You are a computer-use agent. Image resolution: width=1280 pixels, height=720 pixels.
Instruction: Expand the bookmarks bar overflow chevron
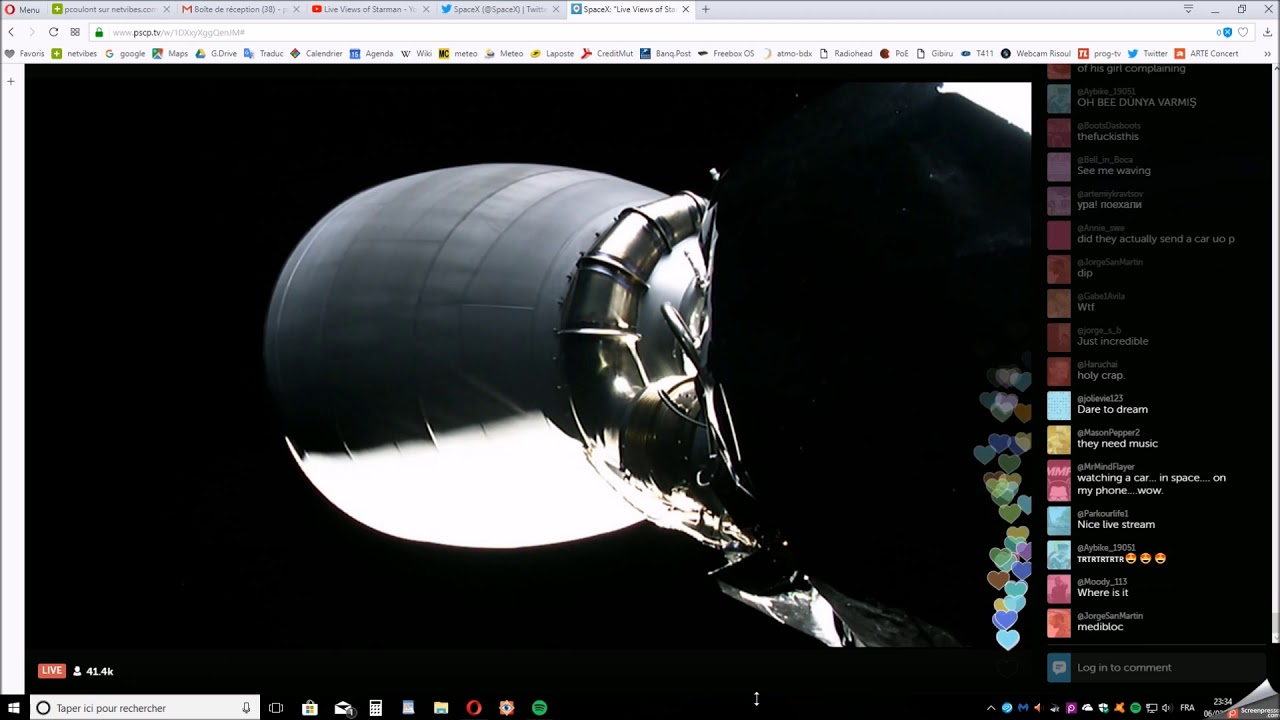1267,53
